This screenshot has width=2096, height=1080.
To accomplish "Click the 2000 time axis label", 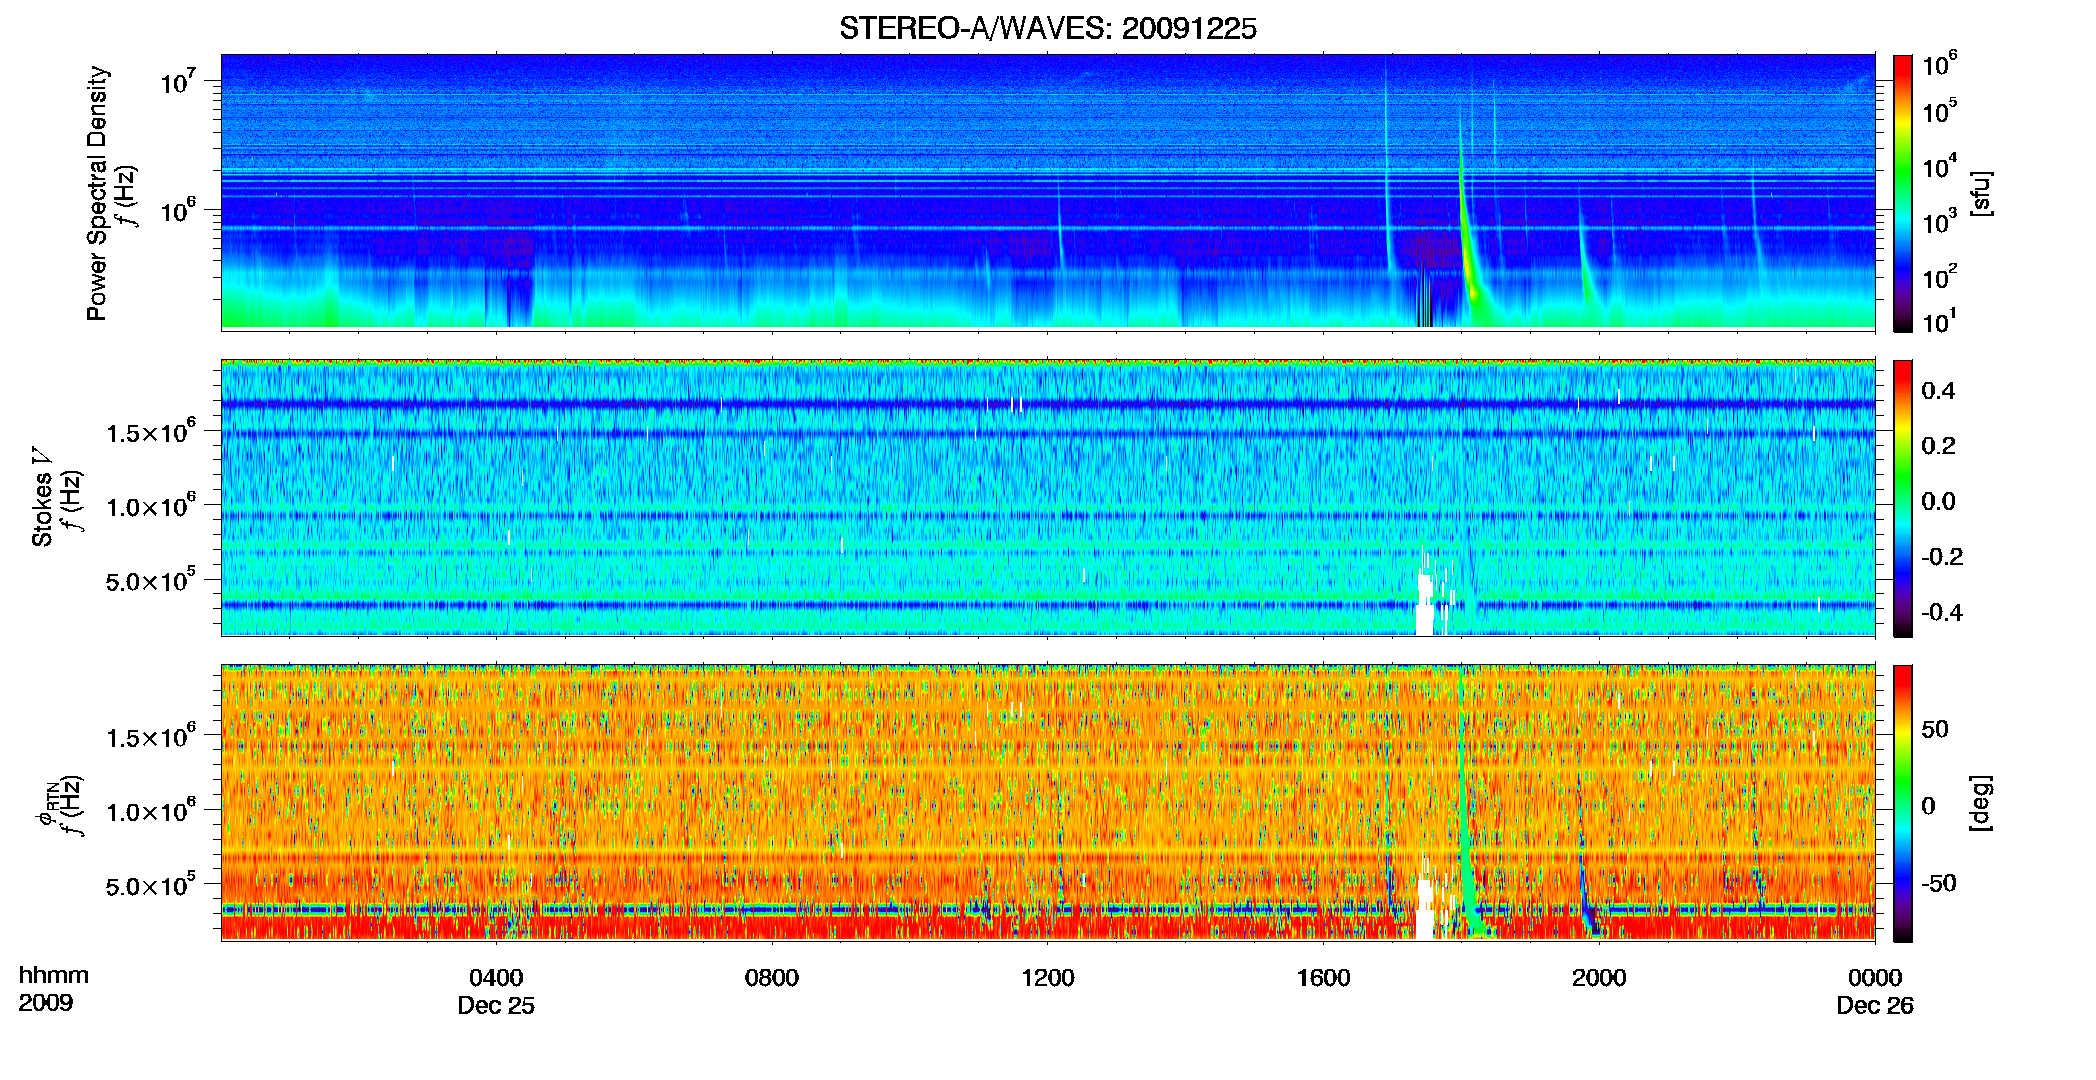I will click(x=1599, y=977).
